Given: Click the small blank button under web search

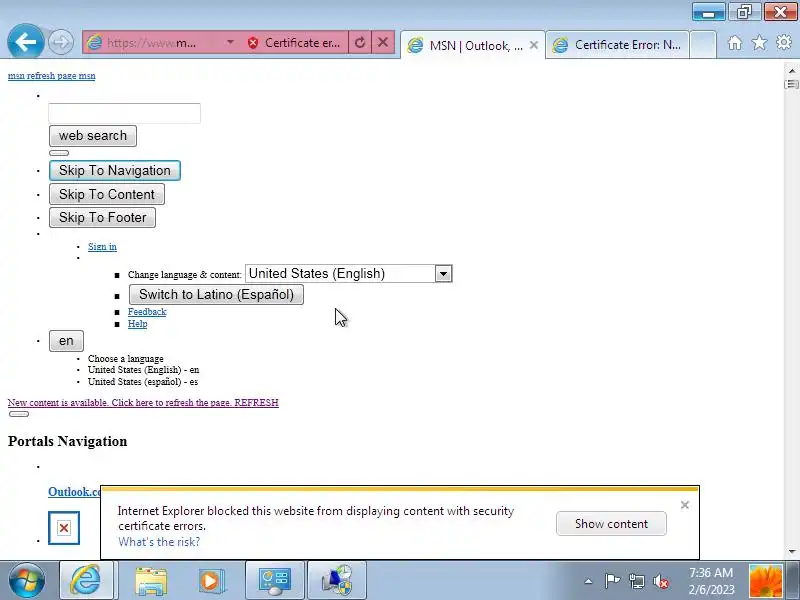Looking at the screenshot, I should click(59, 153).
